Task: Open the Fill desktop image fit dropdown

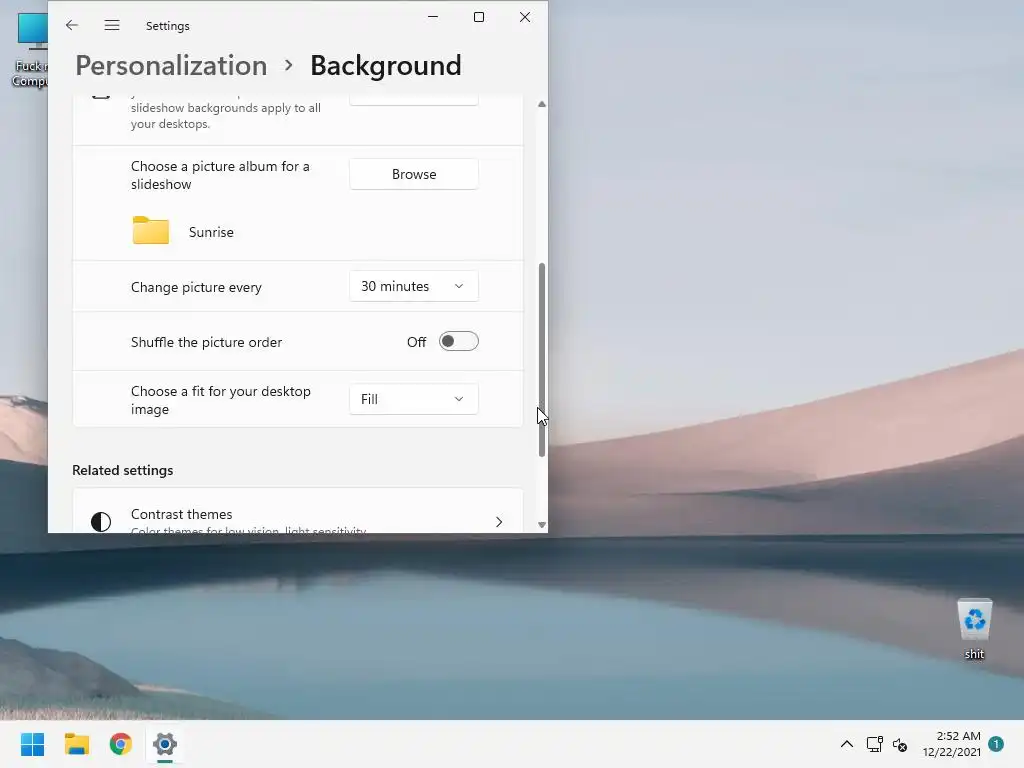Action: 414,399
